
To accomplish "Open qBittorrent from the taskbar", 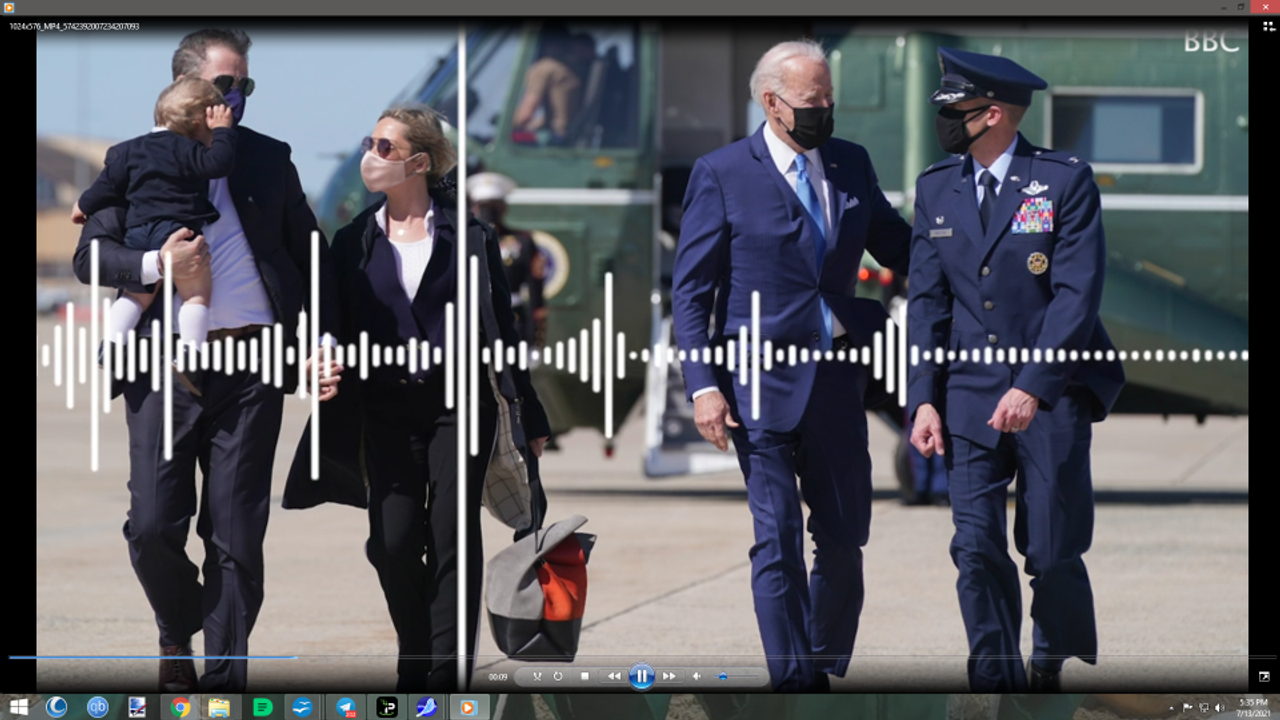I will coord(98,707).
